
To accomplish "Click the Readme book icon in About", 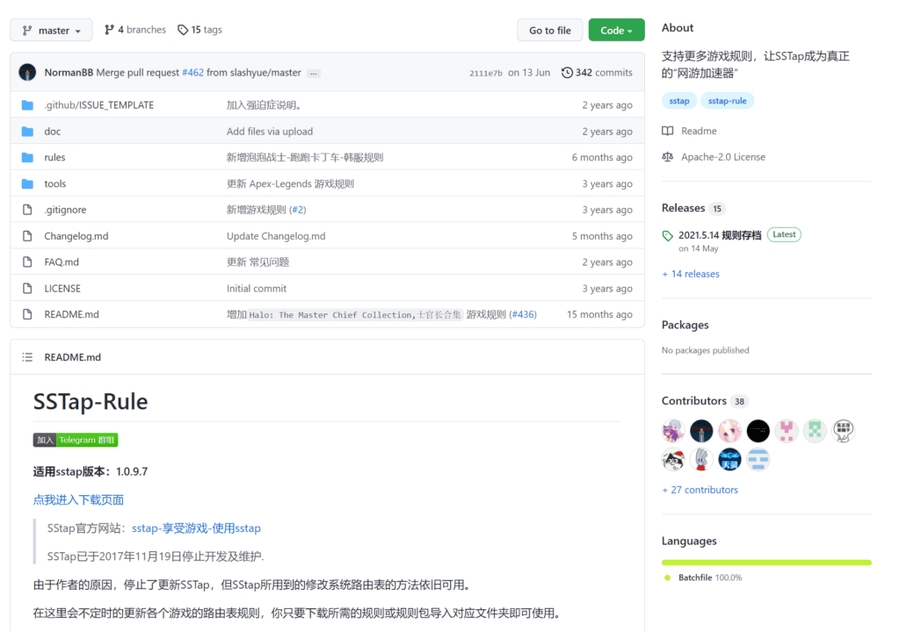I will point(668,131).
